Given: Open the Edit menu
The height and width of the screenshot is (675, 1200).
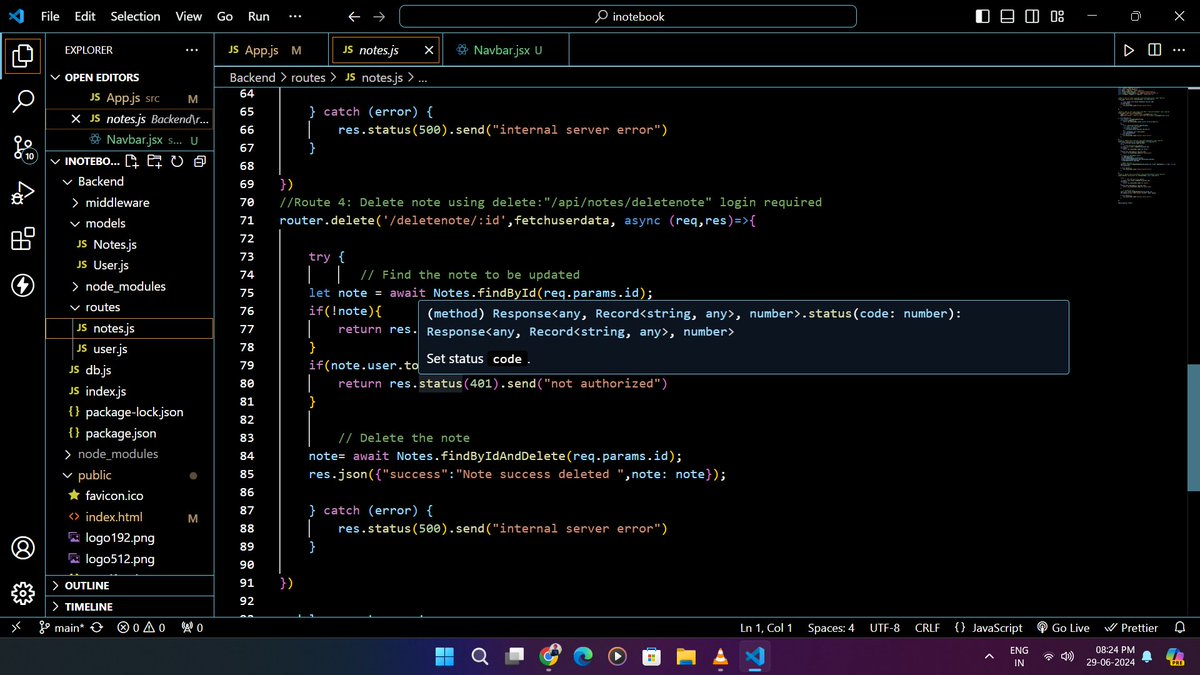Looking at the screenshot, I should (x=85, y=16).
